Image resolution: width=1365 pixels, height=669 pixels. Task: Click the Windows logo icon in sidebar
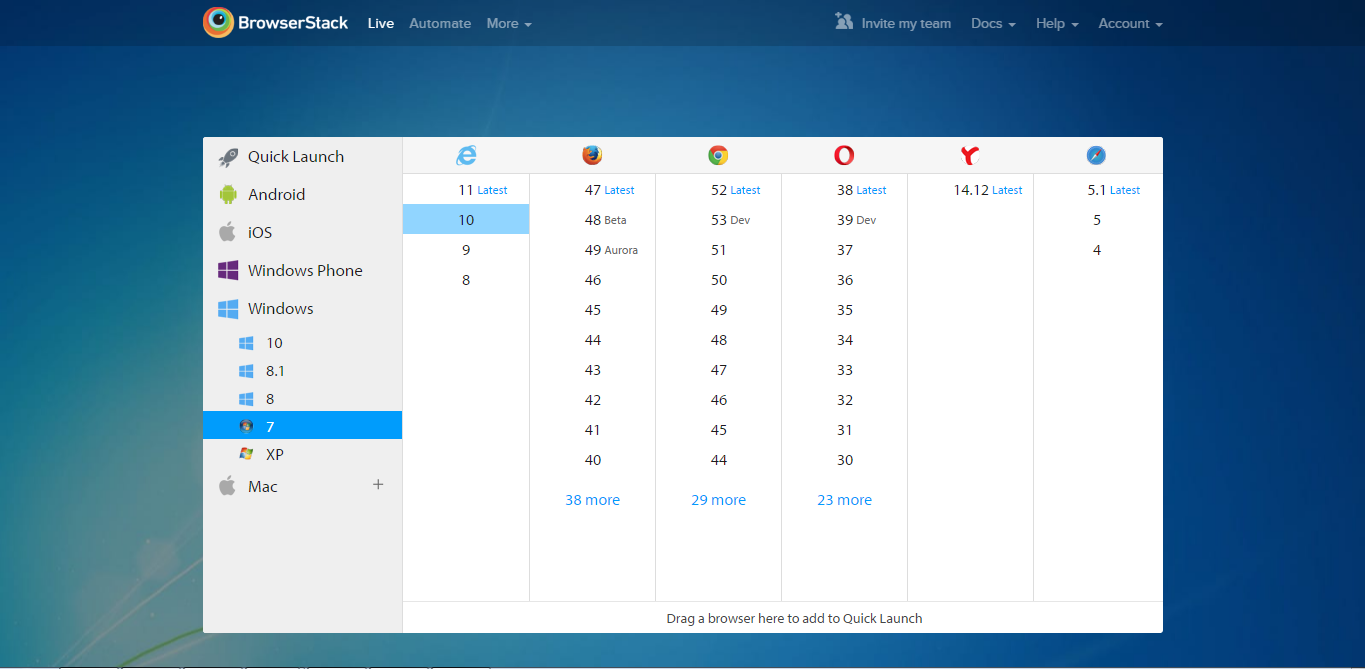point(228,308)
